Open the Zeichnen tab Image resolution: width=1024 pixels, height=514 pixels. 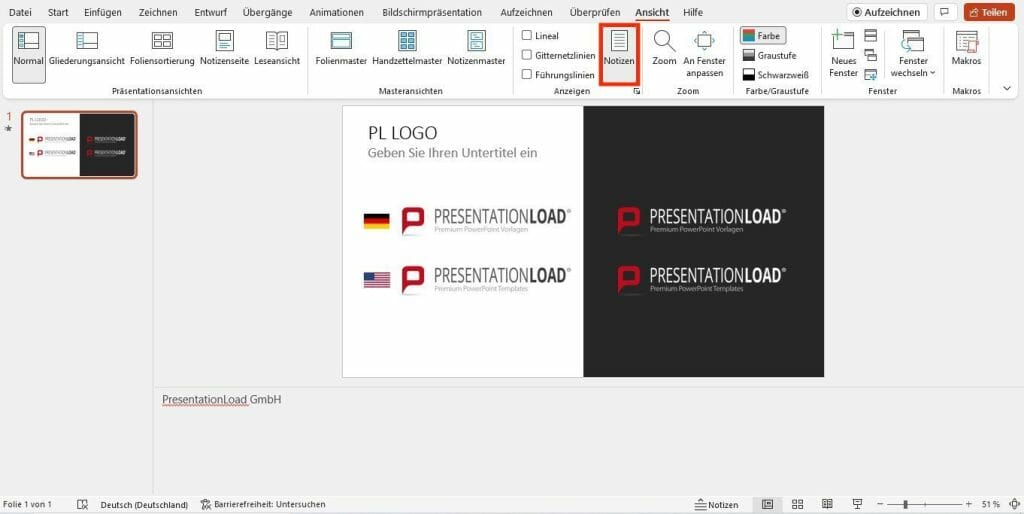[158, 12]
